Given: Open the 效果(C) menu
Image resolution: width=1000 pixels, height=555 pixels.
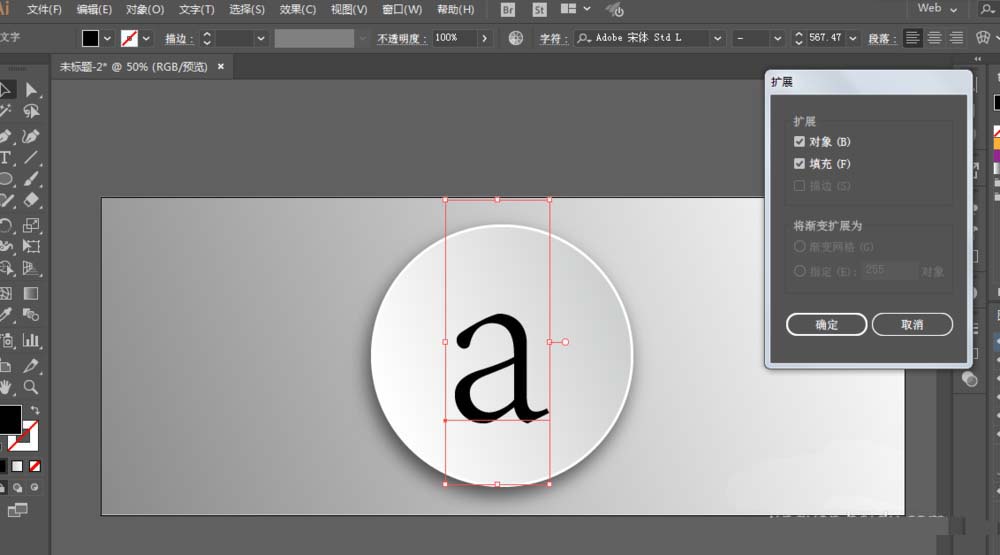Looking at the screenshot, I should 298,10.
